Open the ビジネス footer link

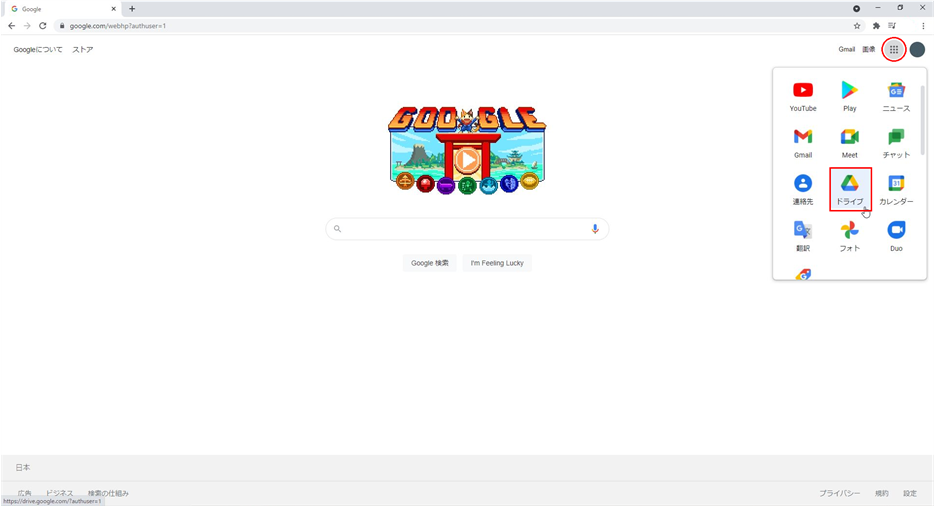[60, 493]
